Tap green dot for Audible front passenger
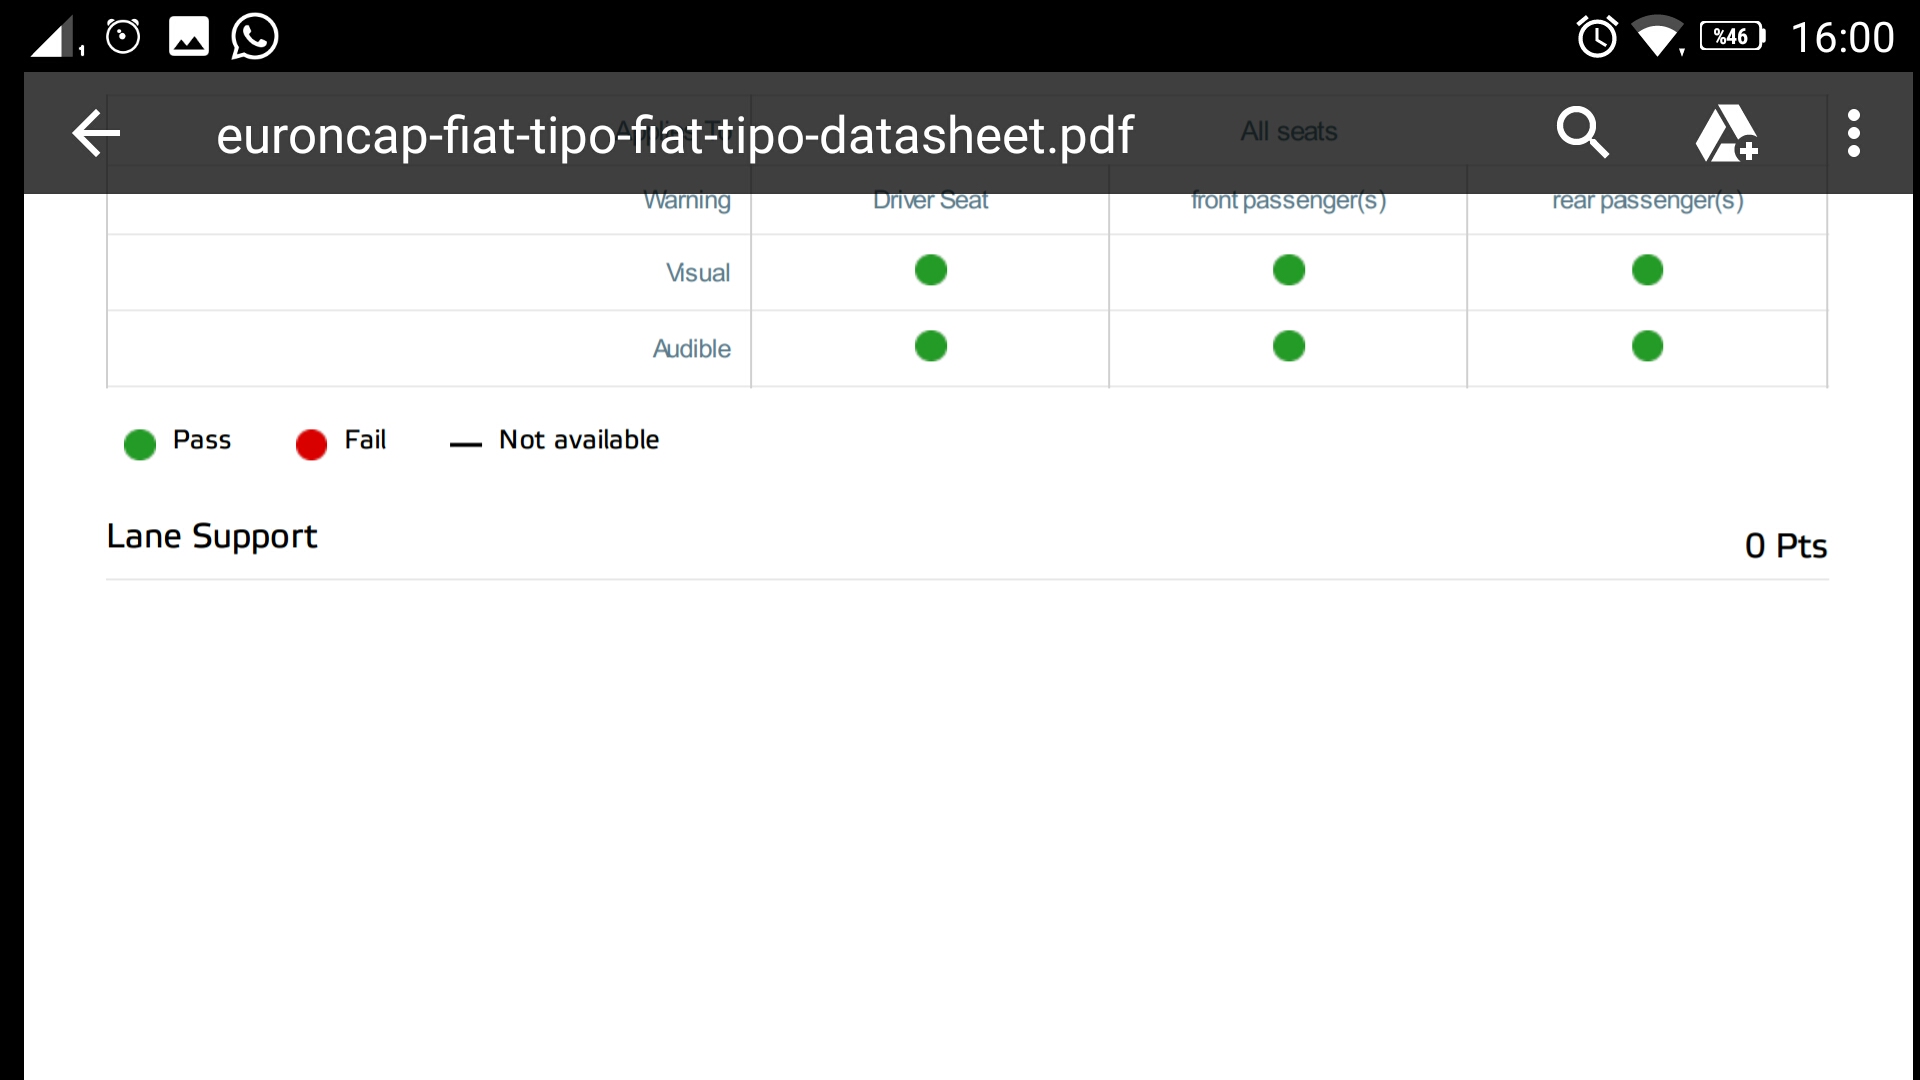The height and width of the screenshot is (1080, 1920). click(x=1288, y=346)
